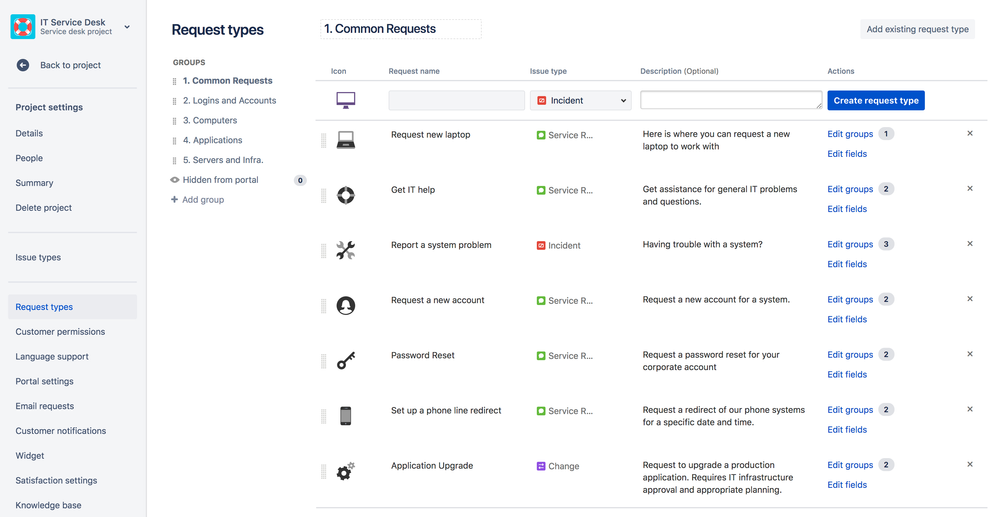The image size is (998, 517).
Task: Click Edit fields for Set up a phone line redirect
Action: (847, 430)
